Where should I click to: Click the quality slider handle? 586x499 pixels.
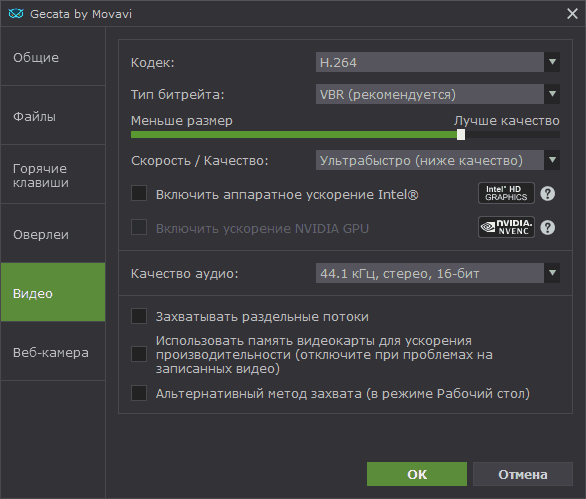pos(461,135)
